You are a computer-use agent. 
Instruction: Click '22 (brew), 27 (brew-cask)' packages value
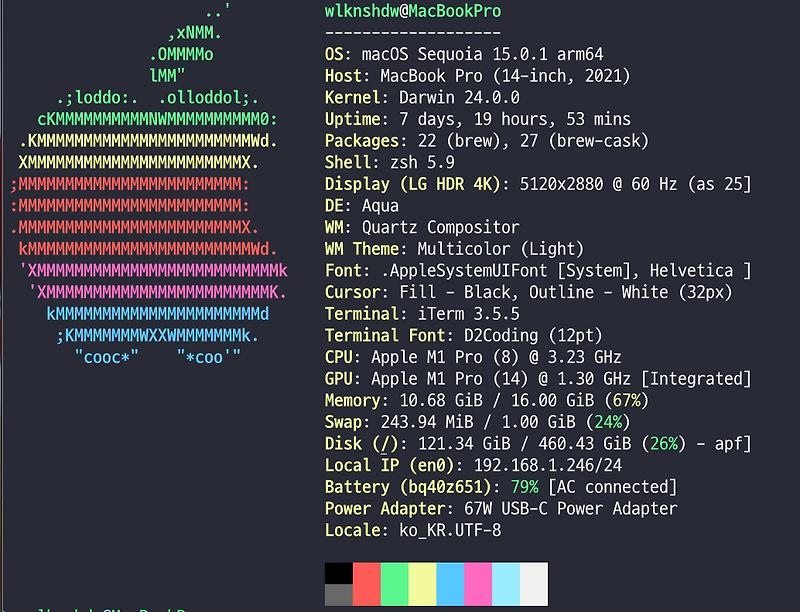(x=533, y=141)
